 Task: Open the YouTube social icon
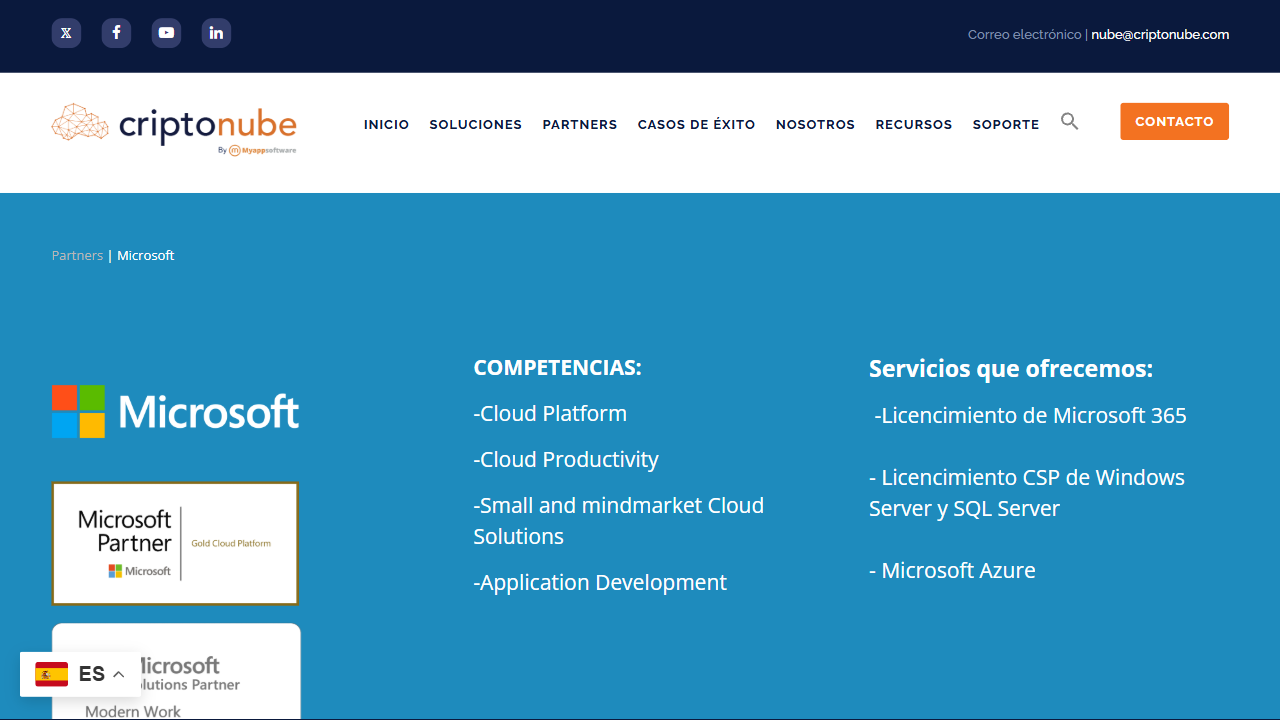[x=166, y=33]
